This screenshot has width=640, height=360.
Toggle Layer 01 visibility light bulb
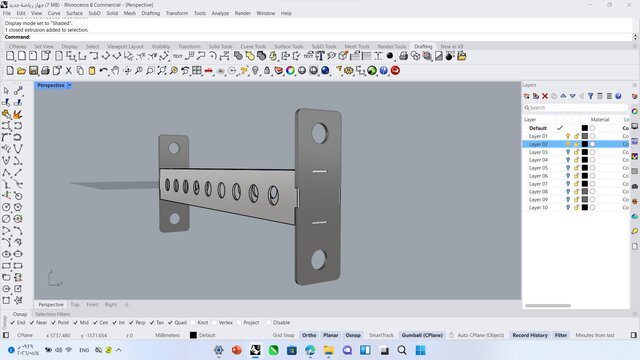(x=568, y=136)
